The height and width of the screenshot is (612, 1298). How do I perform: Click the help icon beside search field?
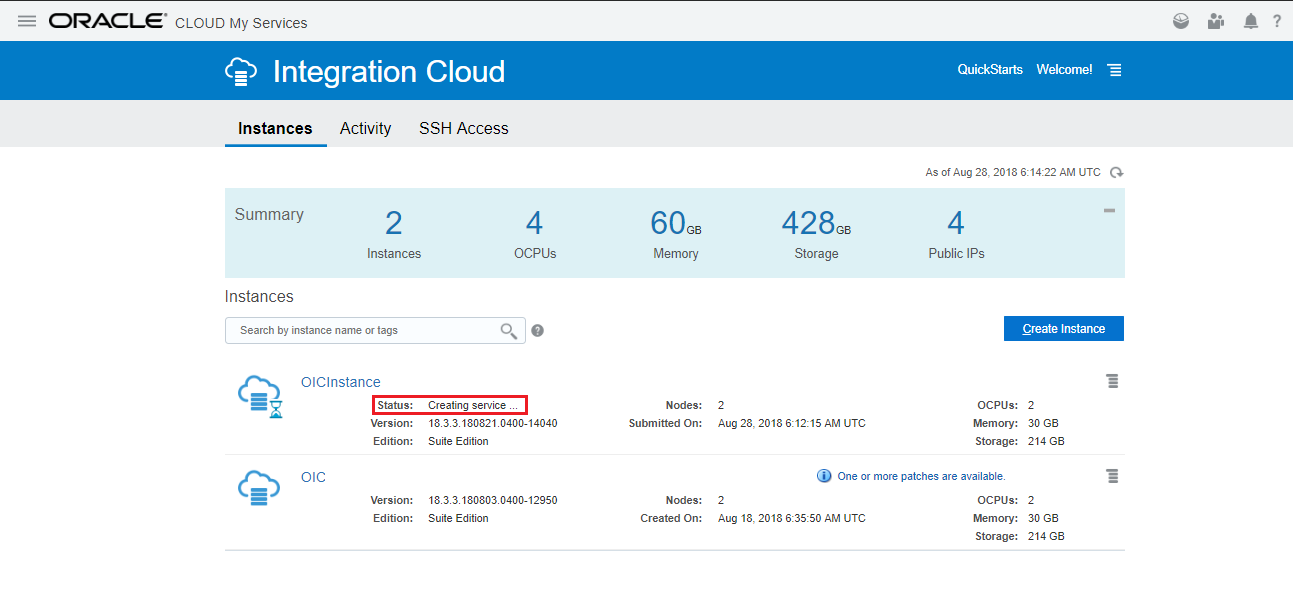coord(538,331)
